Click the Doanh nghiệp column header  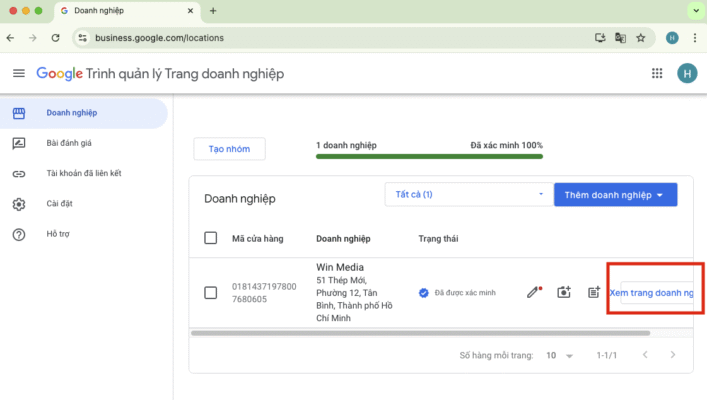pyautogui.click(x=343, y=239)
